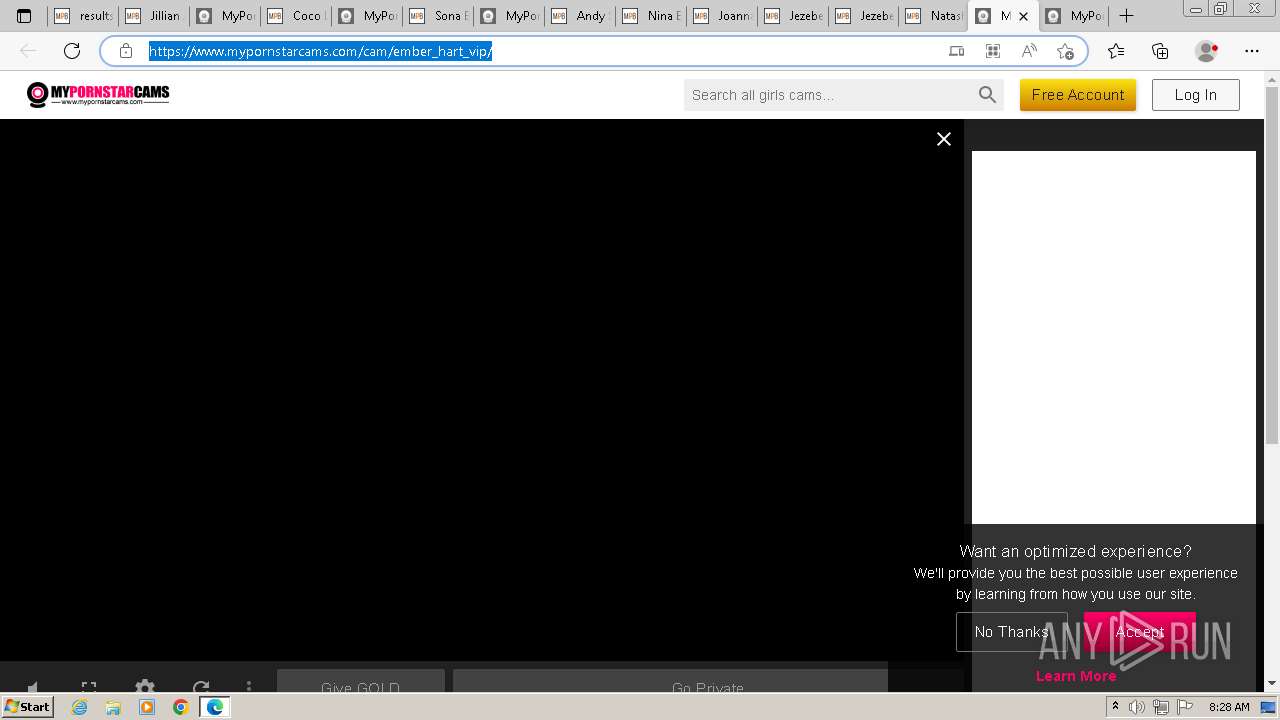1280x720 pixels.
Task: Open the player more options dots
Action: (x=249, y=688)
